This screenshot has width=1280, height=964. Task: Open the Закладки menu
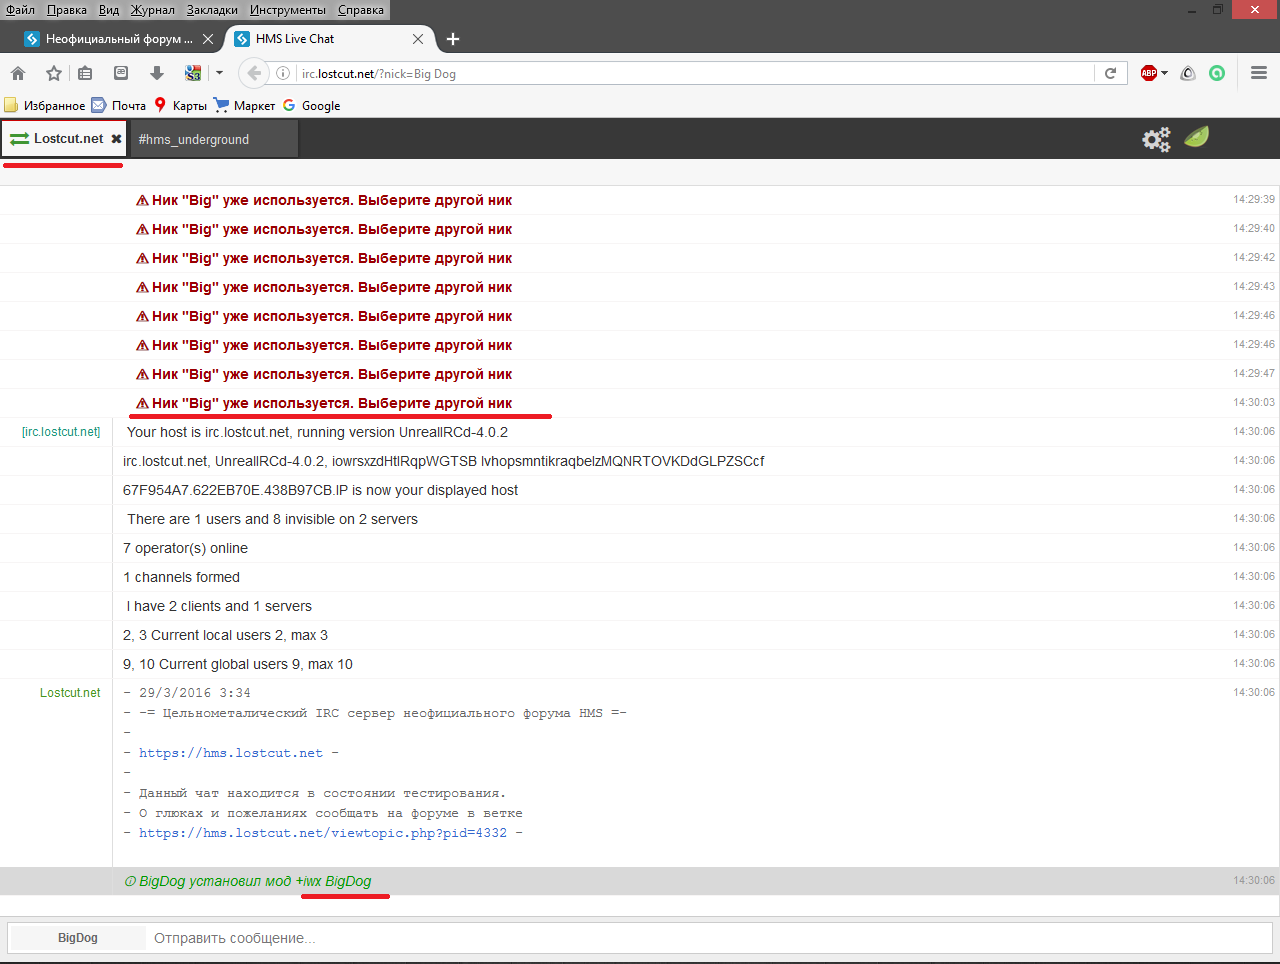(212, 10)
